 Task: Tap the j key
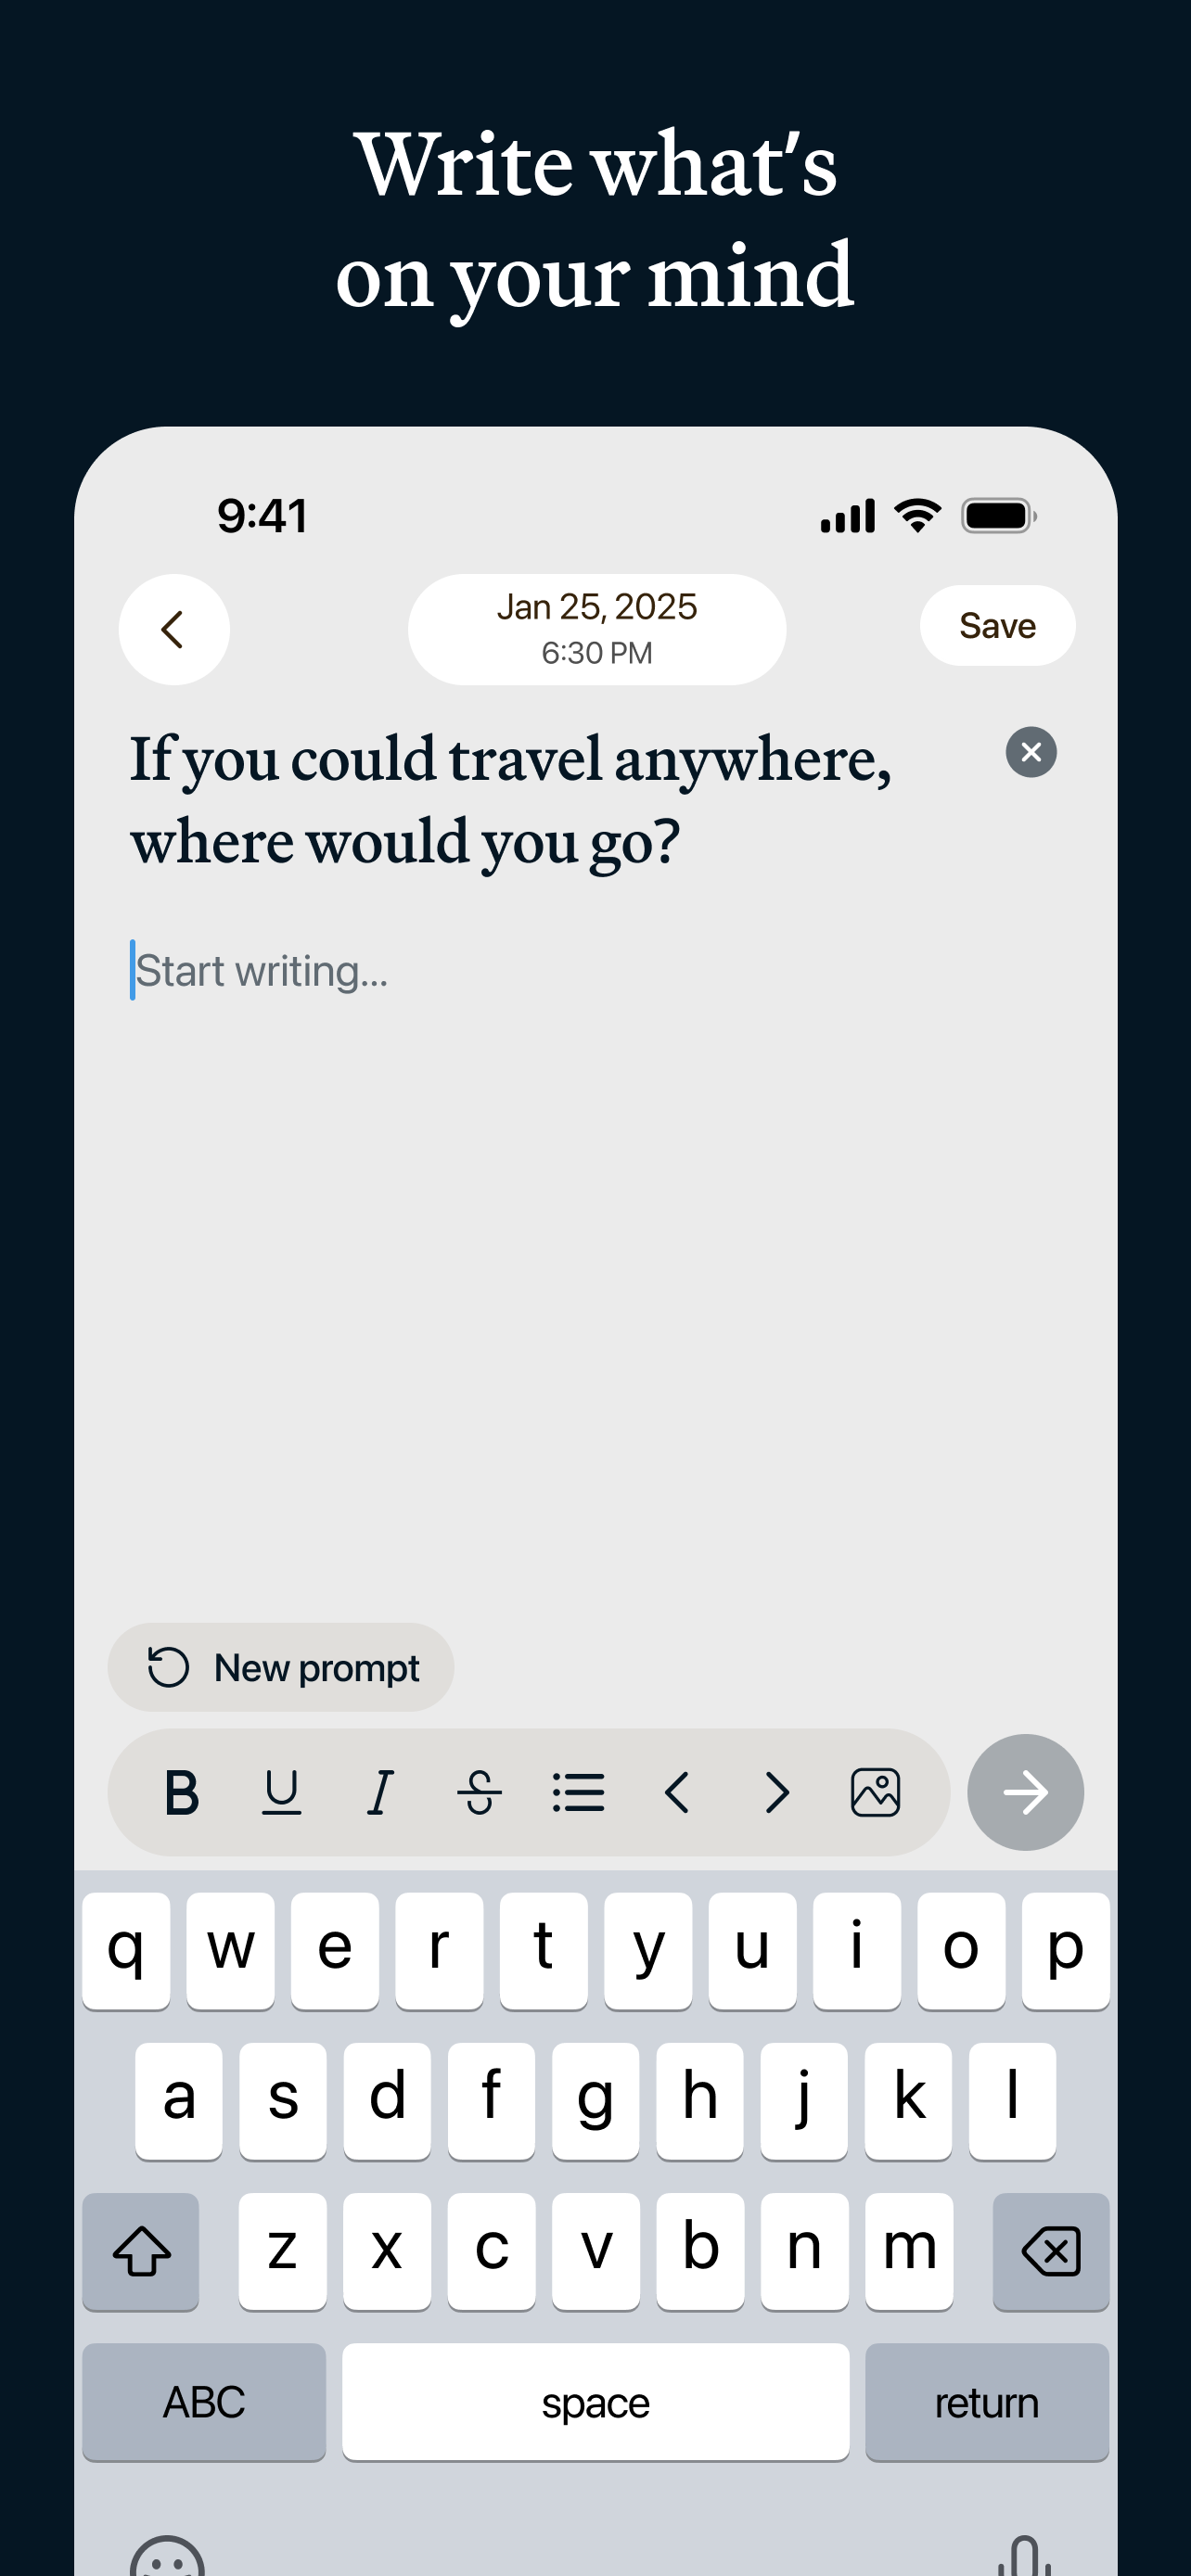click(x=804, y=2100)
